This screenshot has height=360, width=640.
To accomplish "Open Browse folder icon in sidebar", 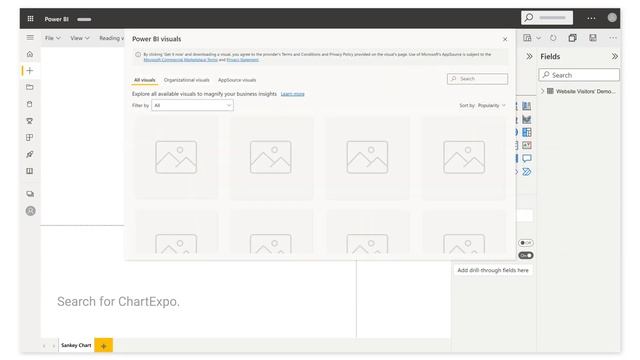I will [30, 87].
